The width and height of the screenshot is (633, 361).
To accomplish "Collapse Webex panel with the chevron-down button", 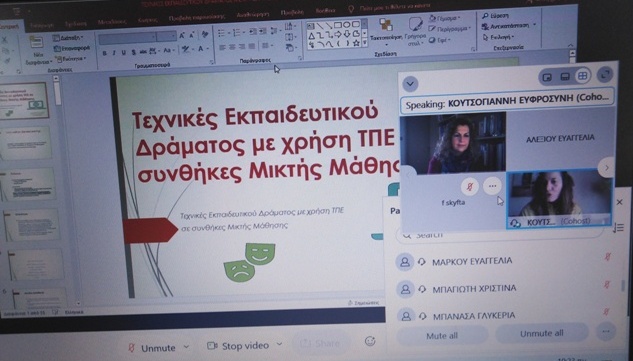I will click(x=410, y=84).
